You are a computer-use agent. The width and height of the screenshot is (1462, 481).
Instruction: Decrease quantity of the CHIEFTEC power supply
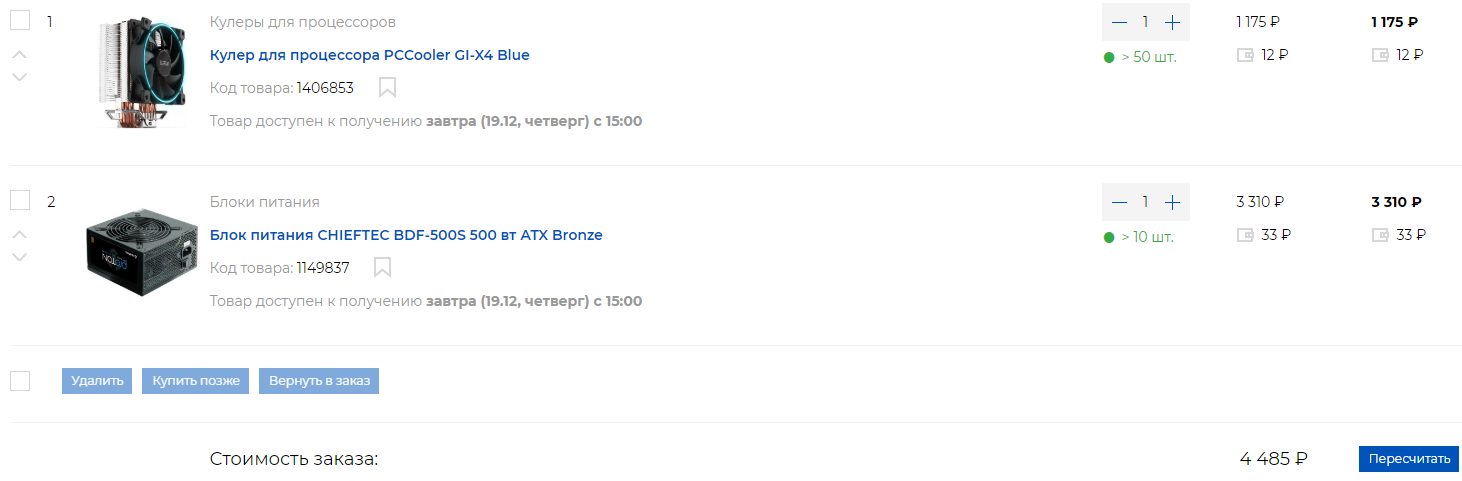click(x=1119, y=202)
